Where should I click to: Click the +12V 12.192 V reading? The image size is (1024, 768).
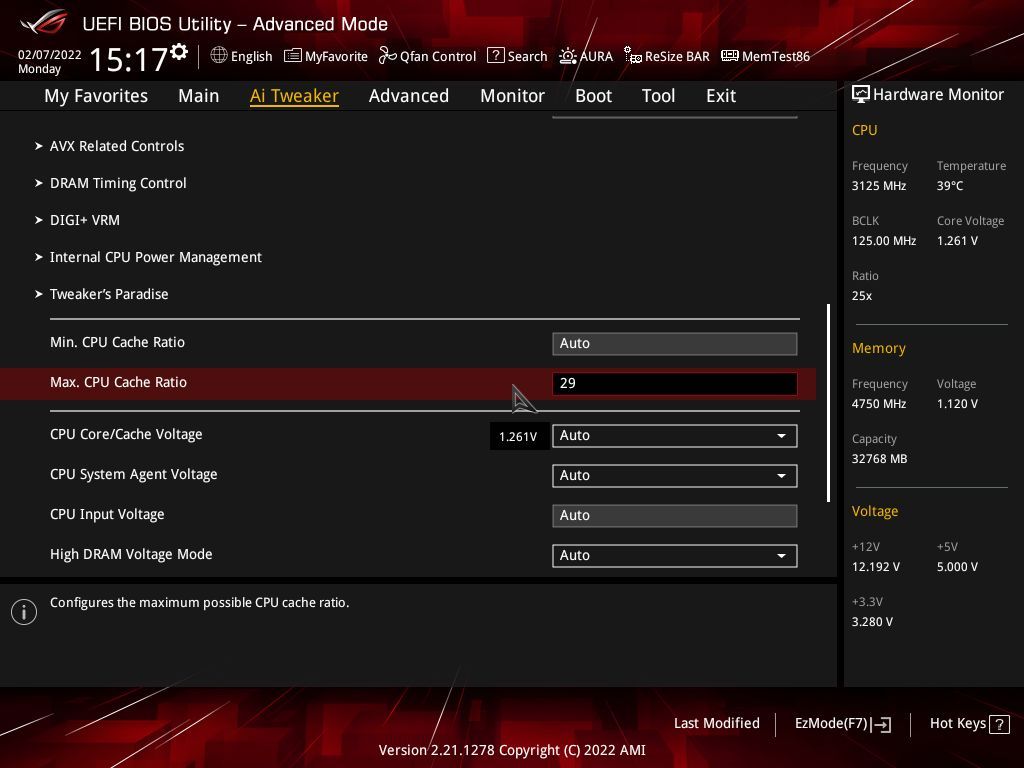pos(875,566)
